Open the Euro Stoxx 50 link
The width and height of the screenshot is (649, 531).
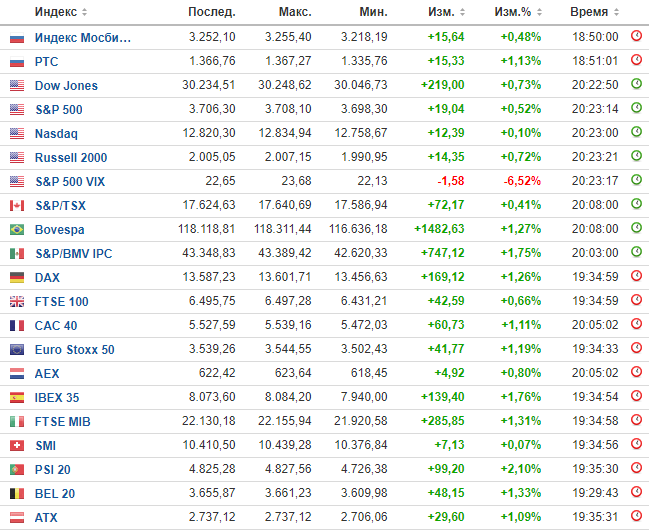(x=75, y=350)
